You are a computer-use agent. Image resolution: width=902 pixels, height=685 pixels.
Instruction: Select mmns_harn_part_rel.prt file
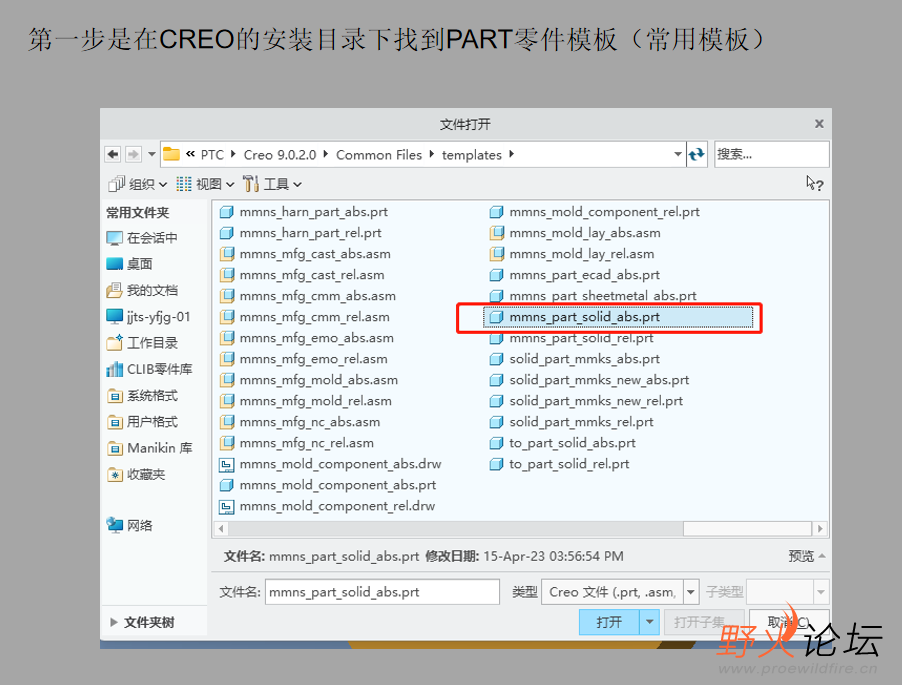point(301,233)
